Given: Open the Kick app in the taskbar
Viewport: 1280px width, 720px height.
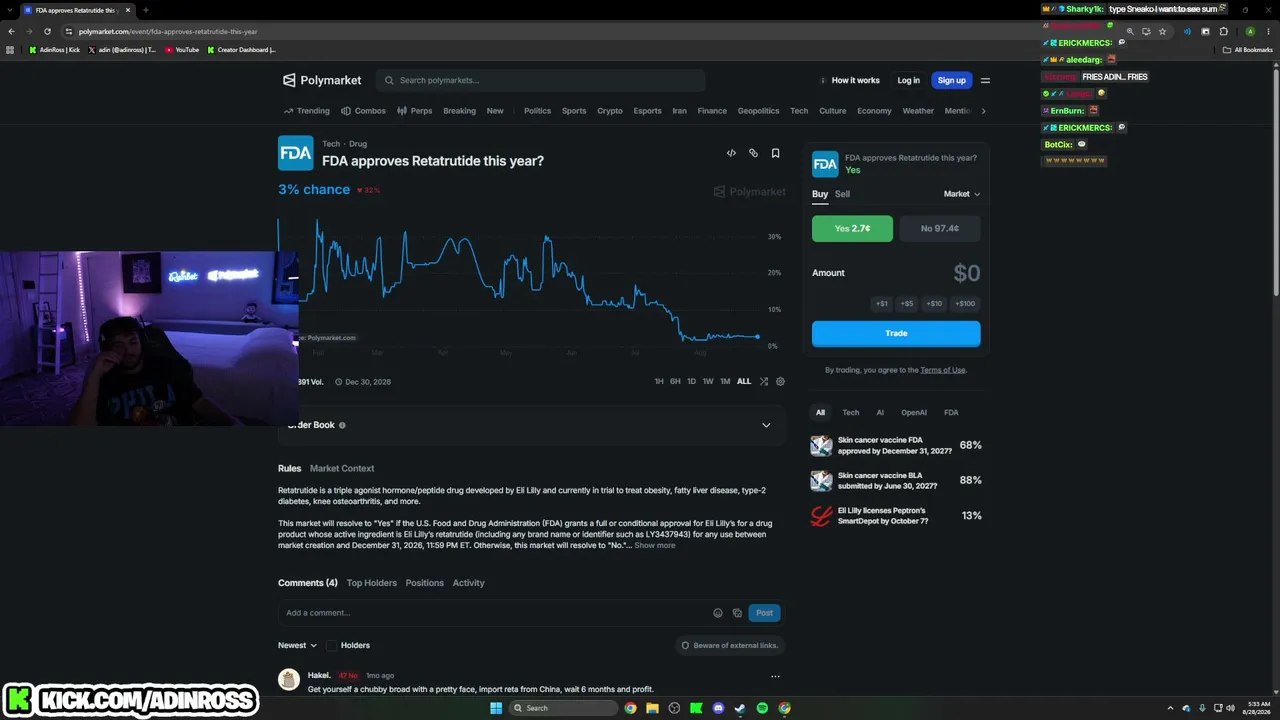Looking at the screenshot, I should 696,708.
